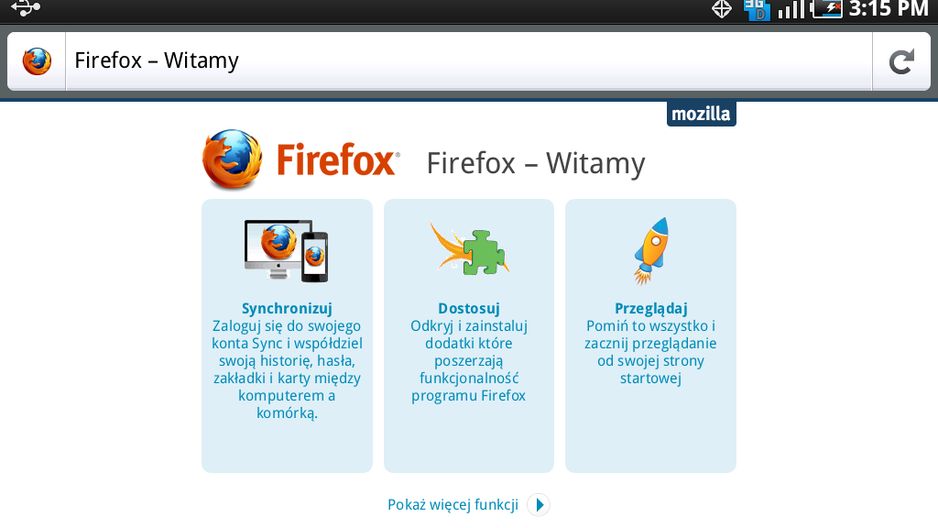Open the Dostosuj link

tap(469, 309)
